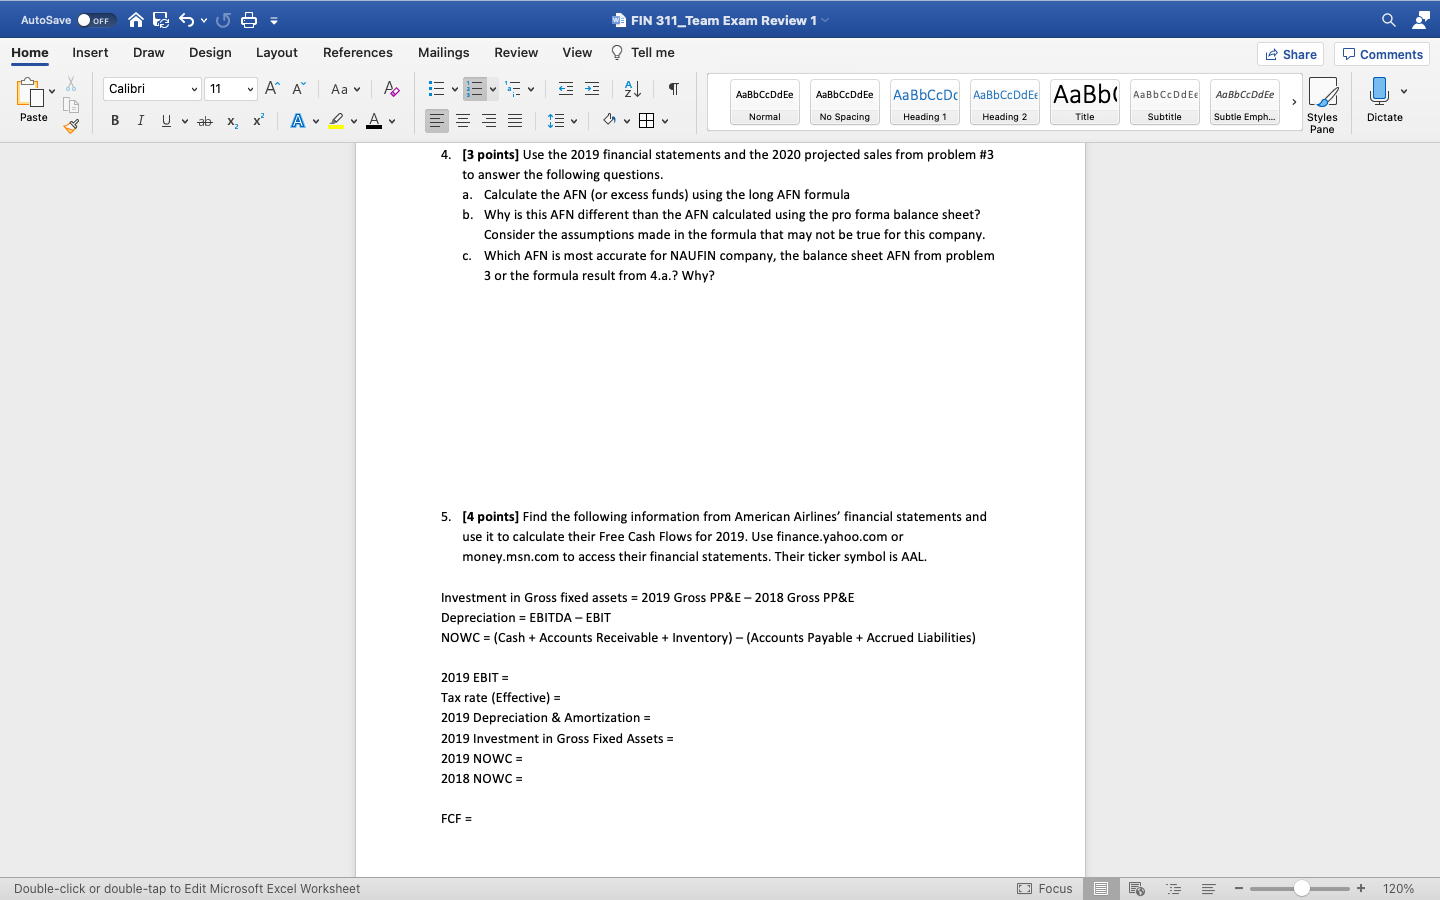
Task: Show paragraph formatting marks
Action: (x=672, y=88)
